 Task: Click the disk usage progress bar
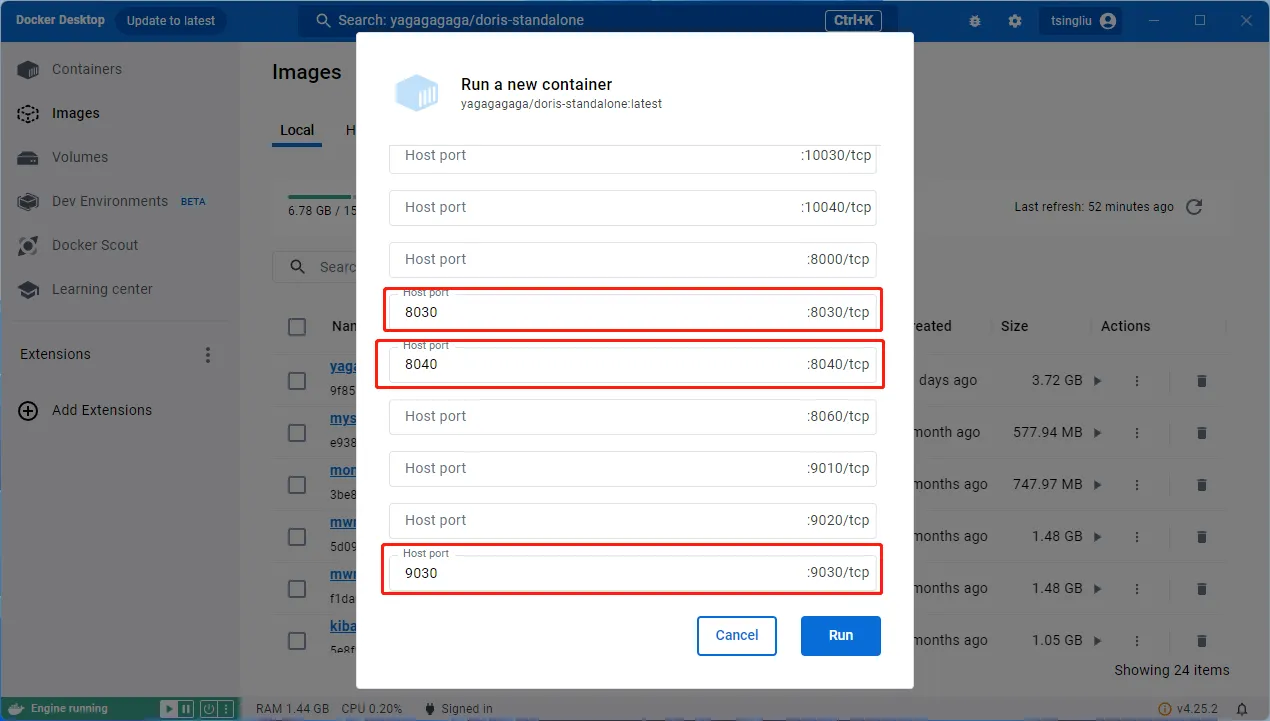321,197
